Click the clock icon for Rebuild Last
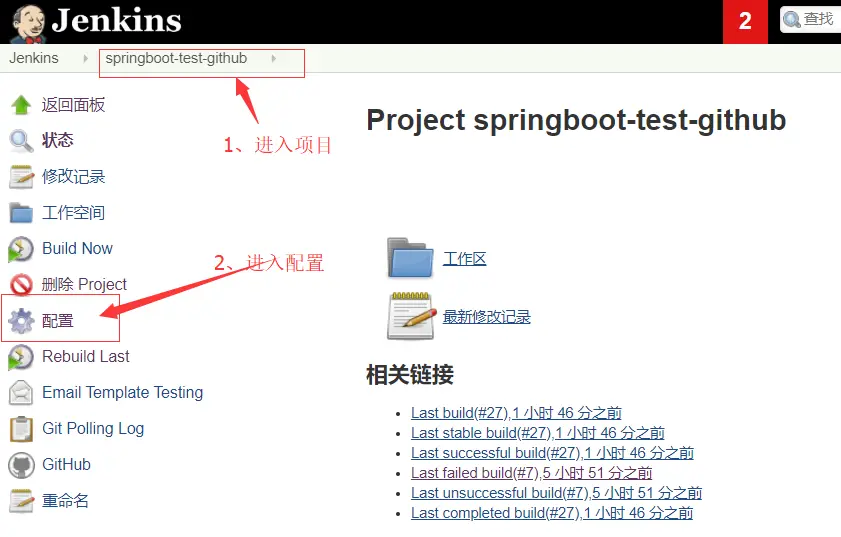This screenshot has width=841, height=537. (x=21, y=357)
